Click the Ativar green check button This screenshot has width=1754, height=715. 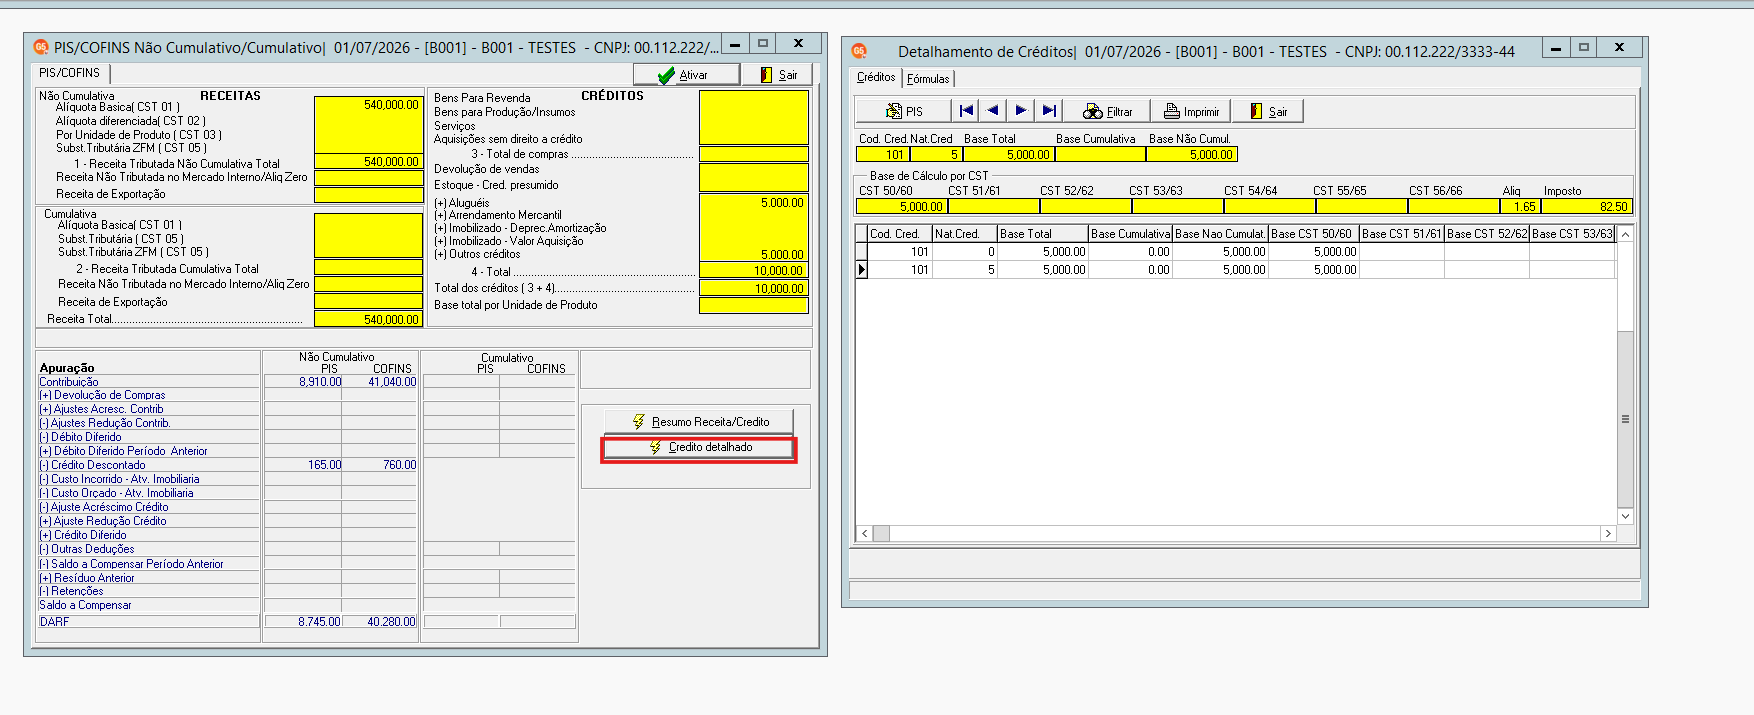tap(686, 75)
